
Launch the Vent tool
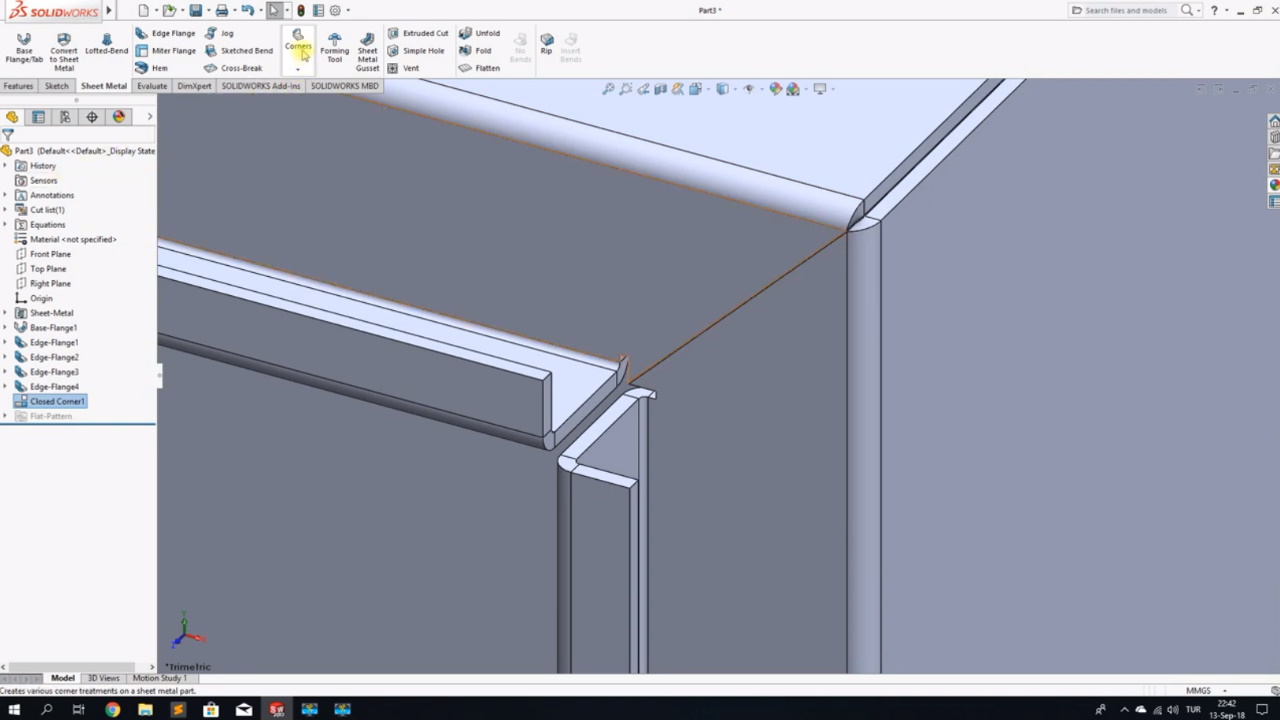[410, 68]
